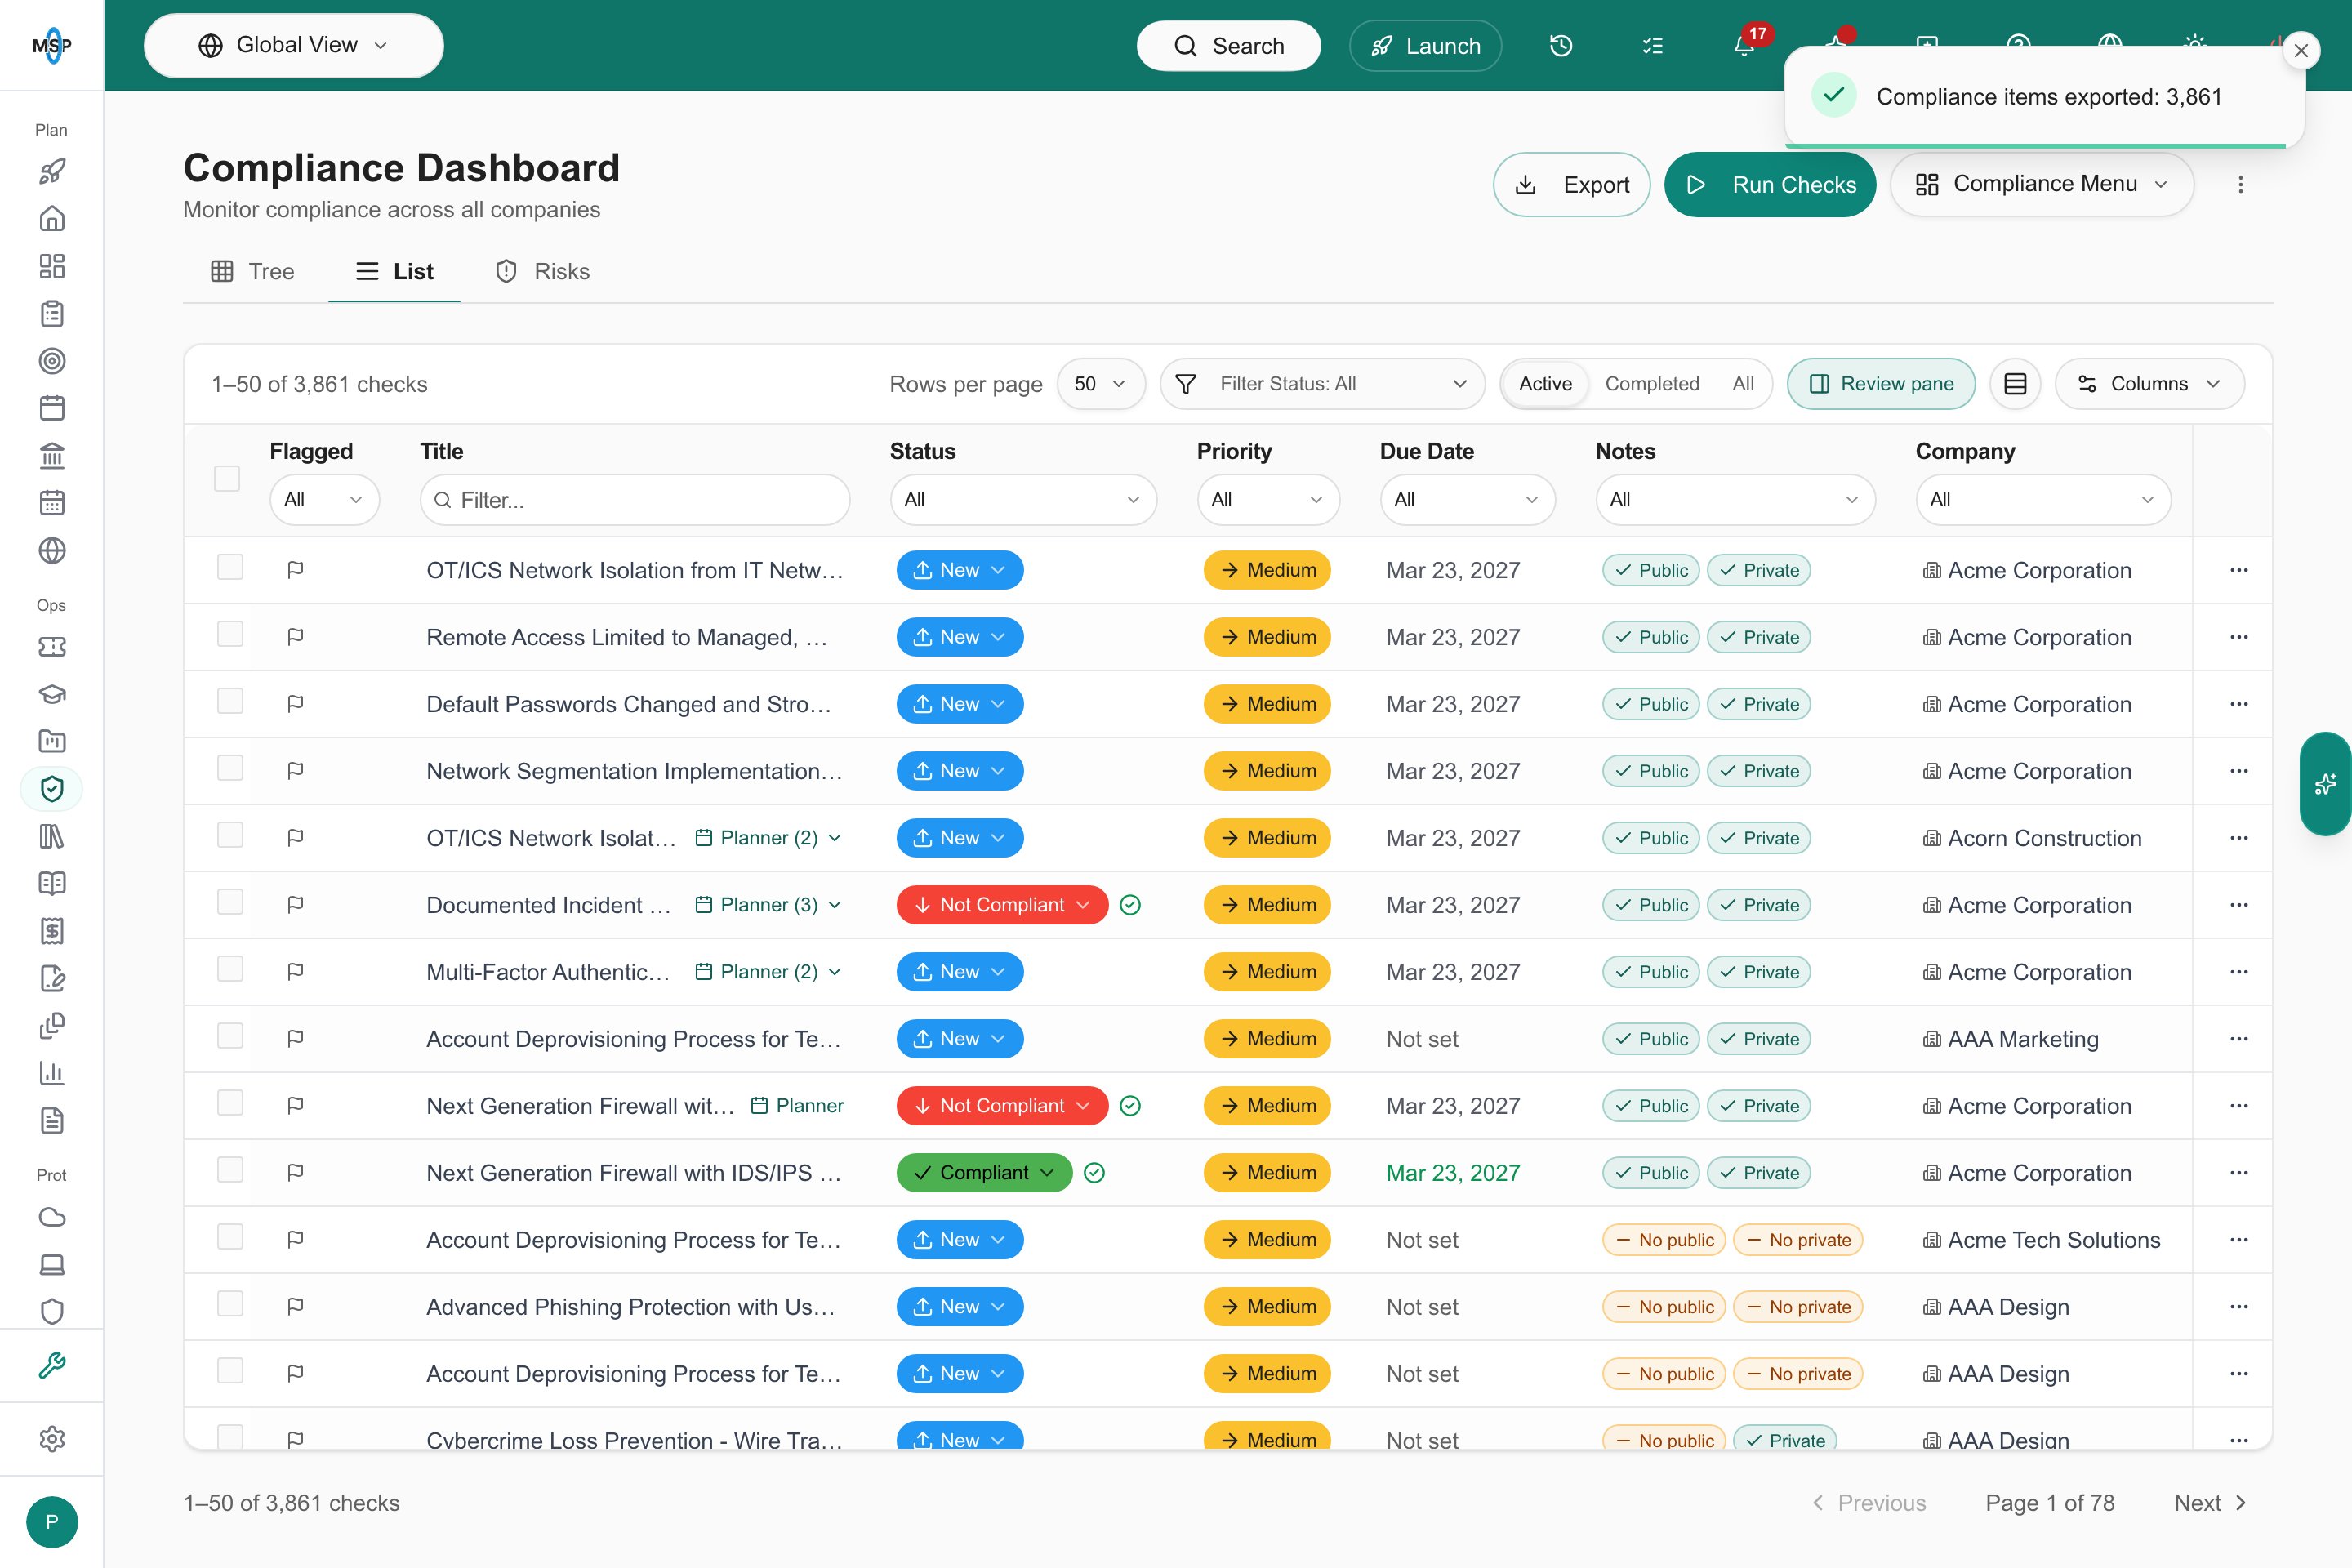Viewport: 2352px width, 1568px height.
Task: Check the Default Passwords Changed row checkbox
Action: pos(230,702)
